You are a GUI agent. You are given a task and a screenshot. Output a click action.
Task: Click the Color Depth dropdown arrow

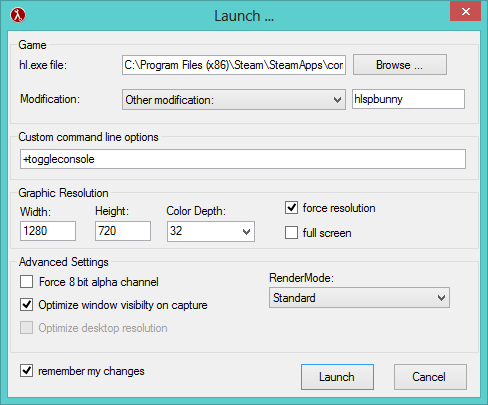coord(246,231)
